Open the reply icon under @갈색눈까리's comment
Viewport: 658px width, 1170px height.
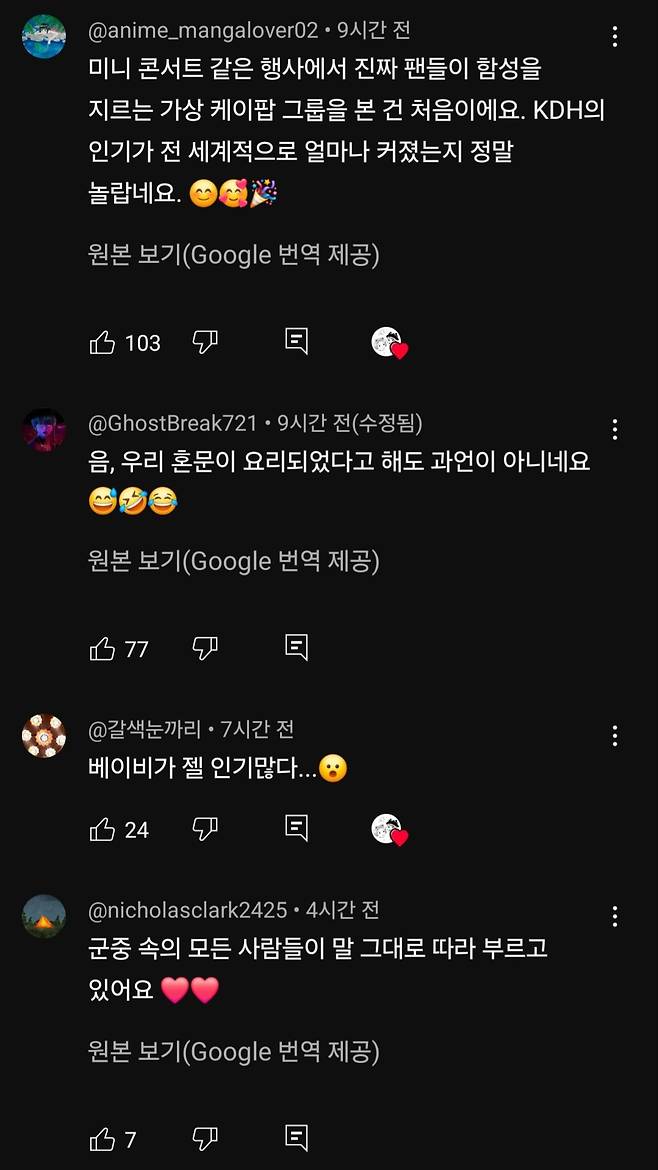pos(294,829)
